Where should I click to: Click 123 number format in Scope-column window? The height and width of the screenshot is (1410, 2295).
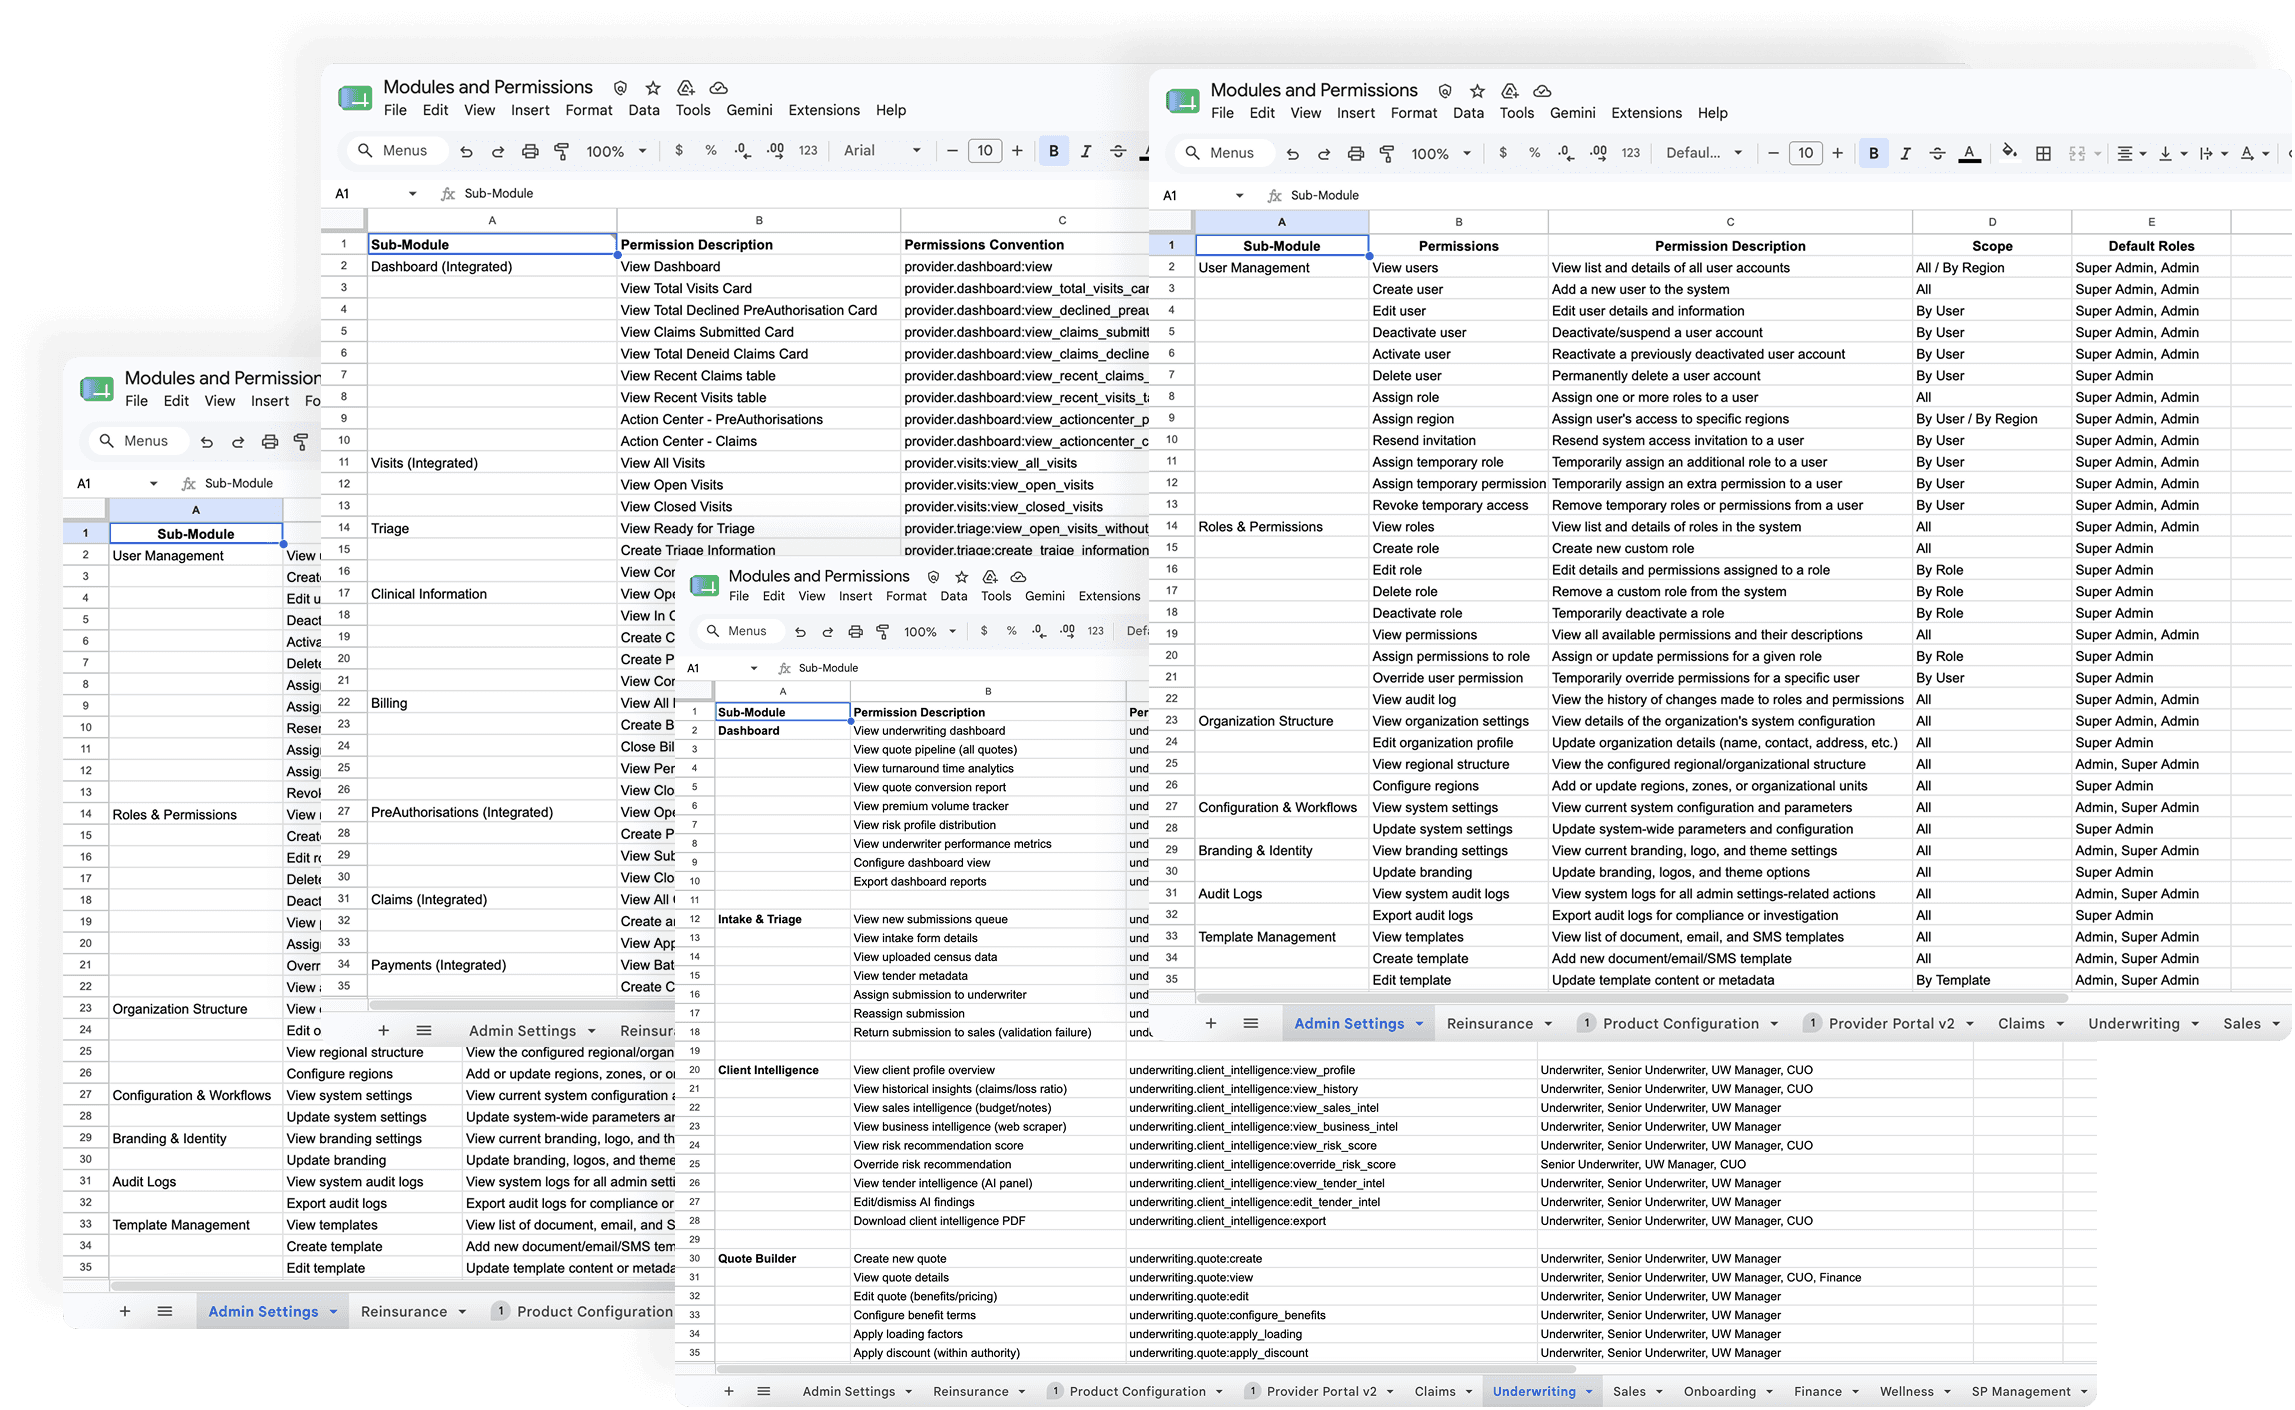[1631, 153]
